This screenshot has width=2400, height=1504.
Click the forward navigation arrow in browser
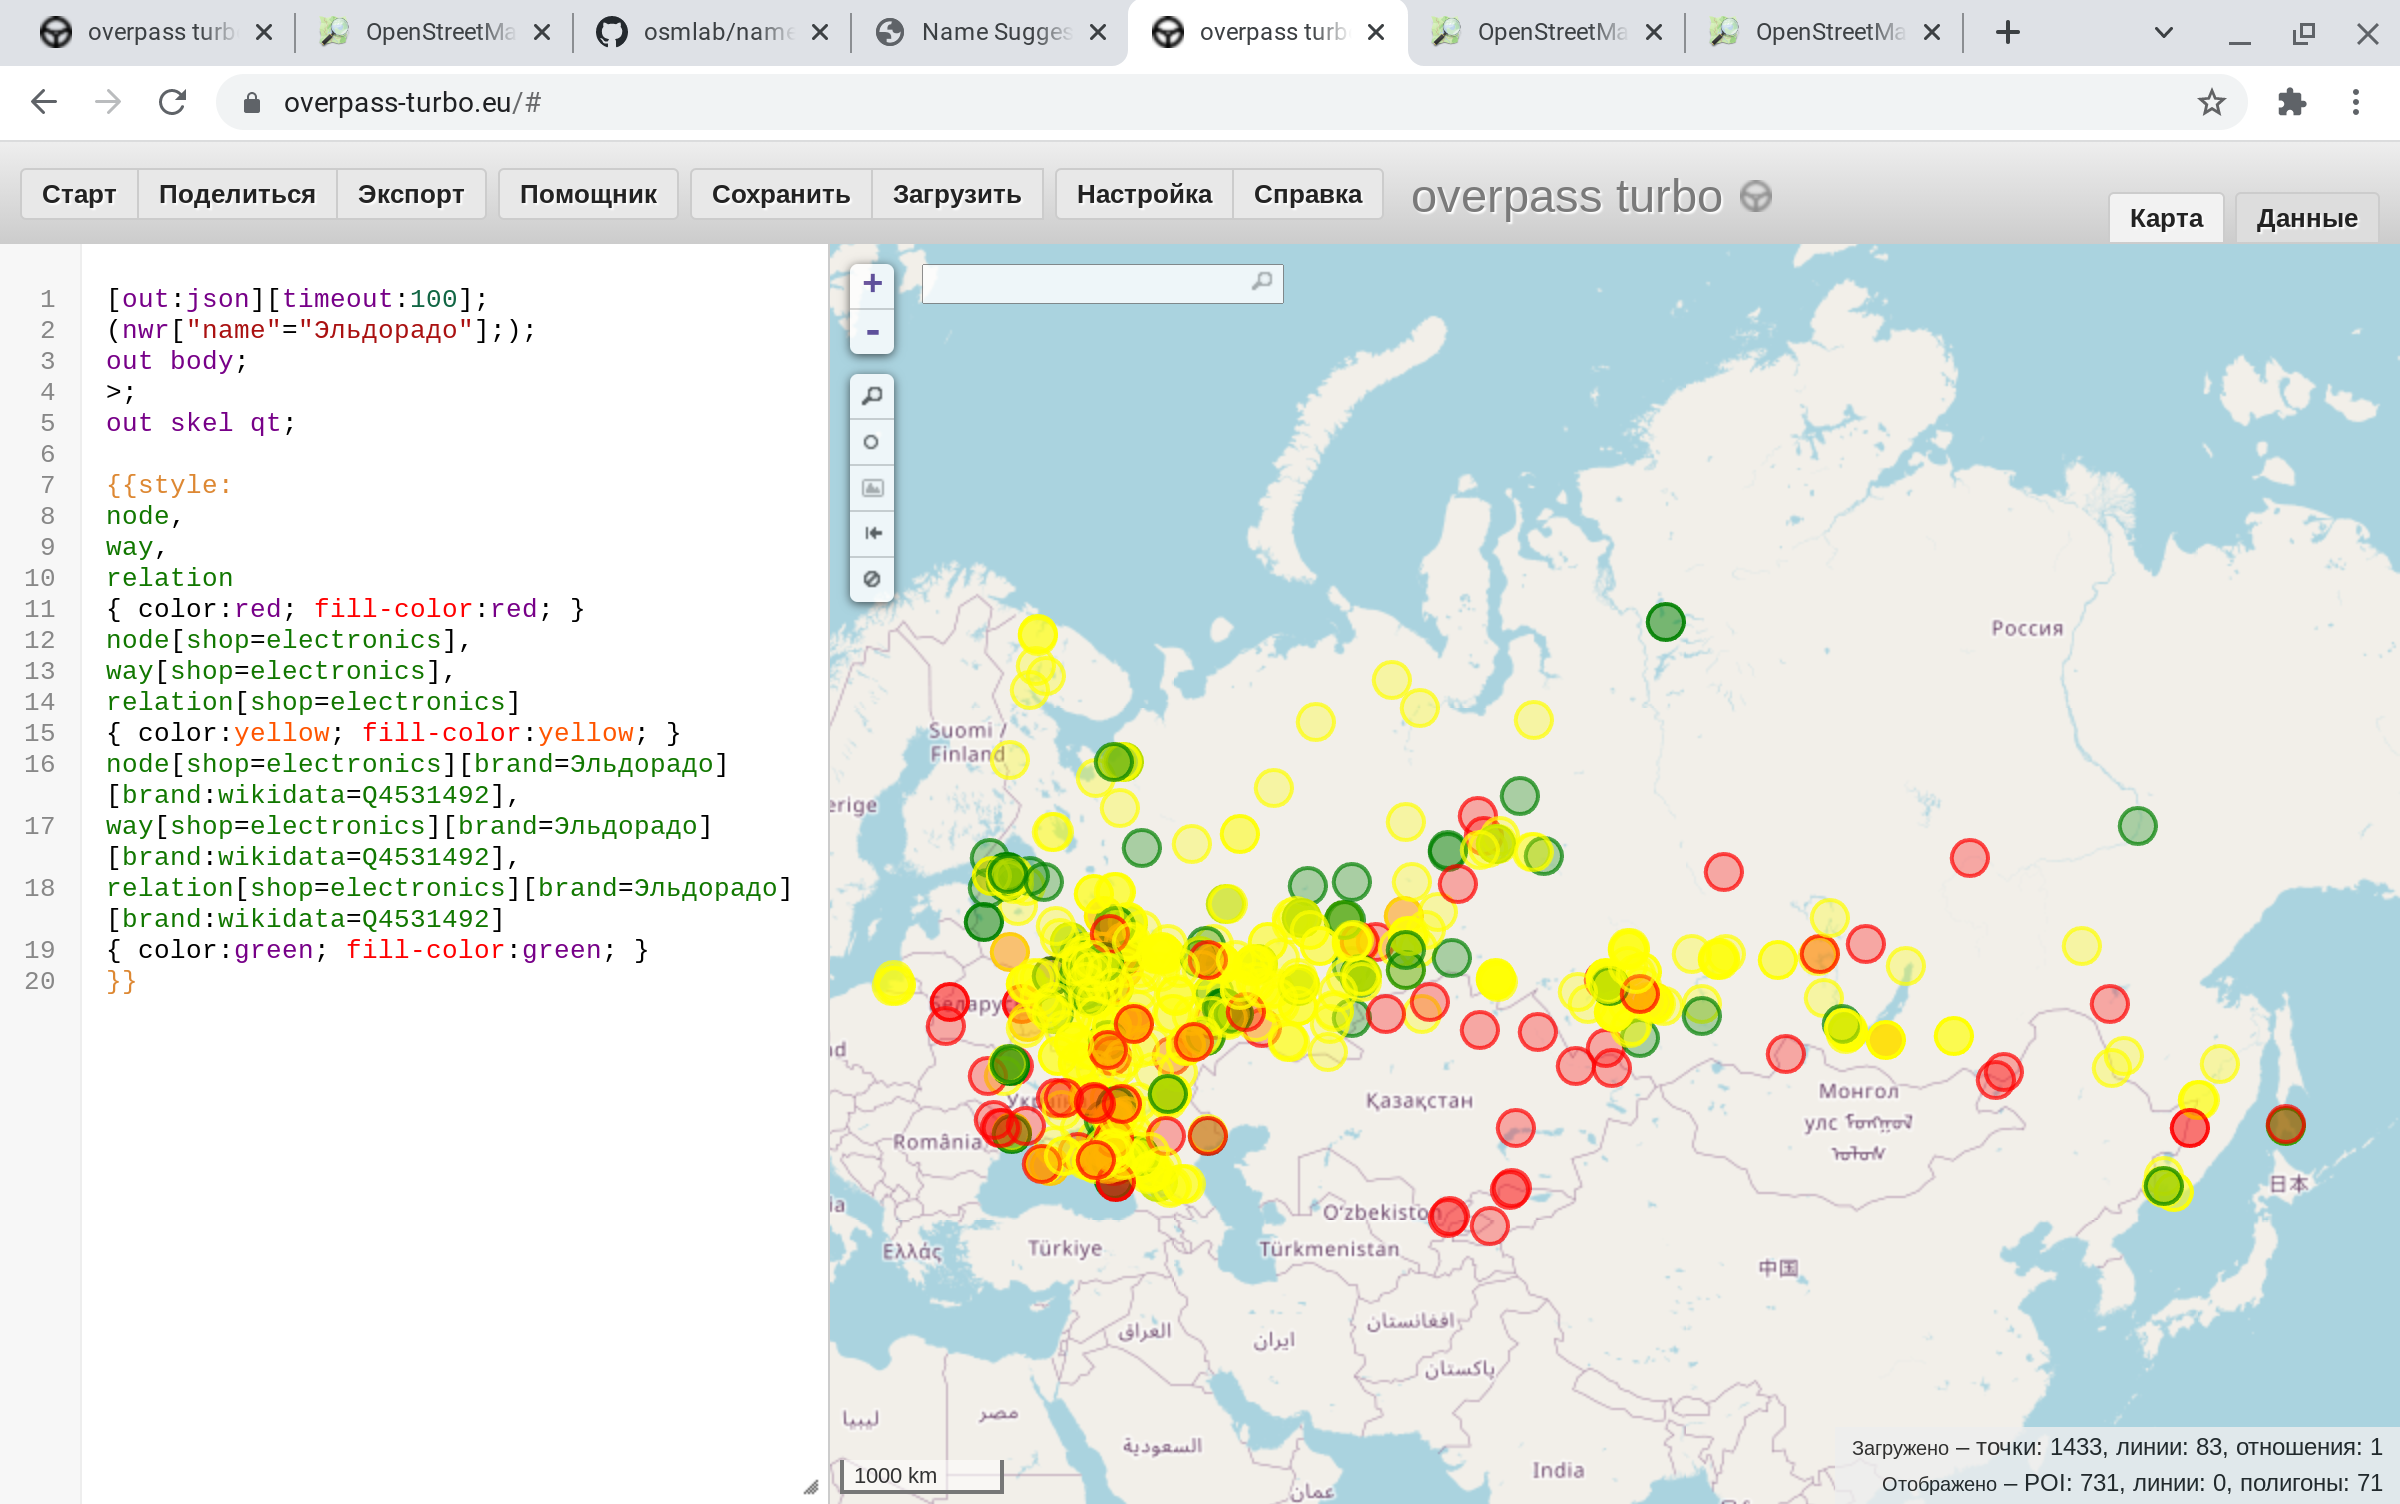pos(108,102)
